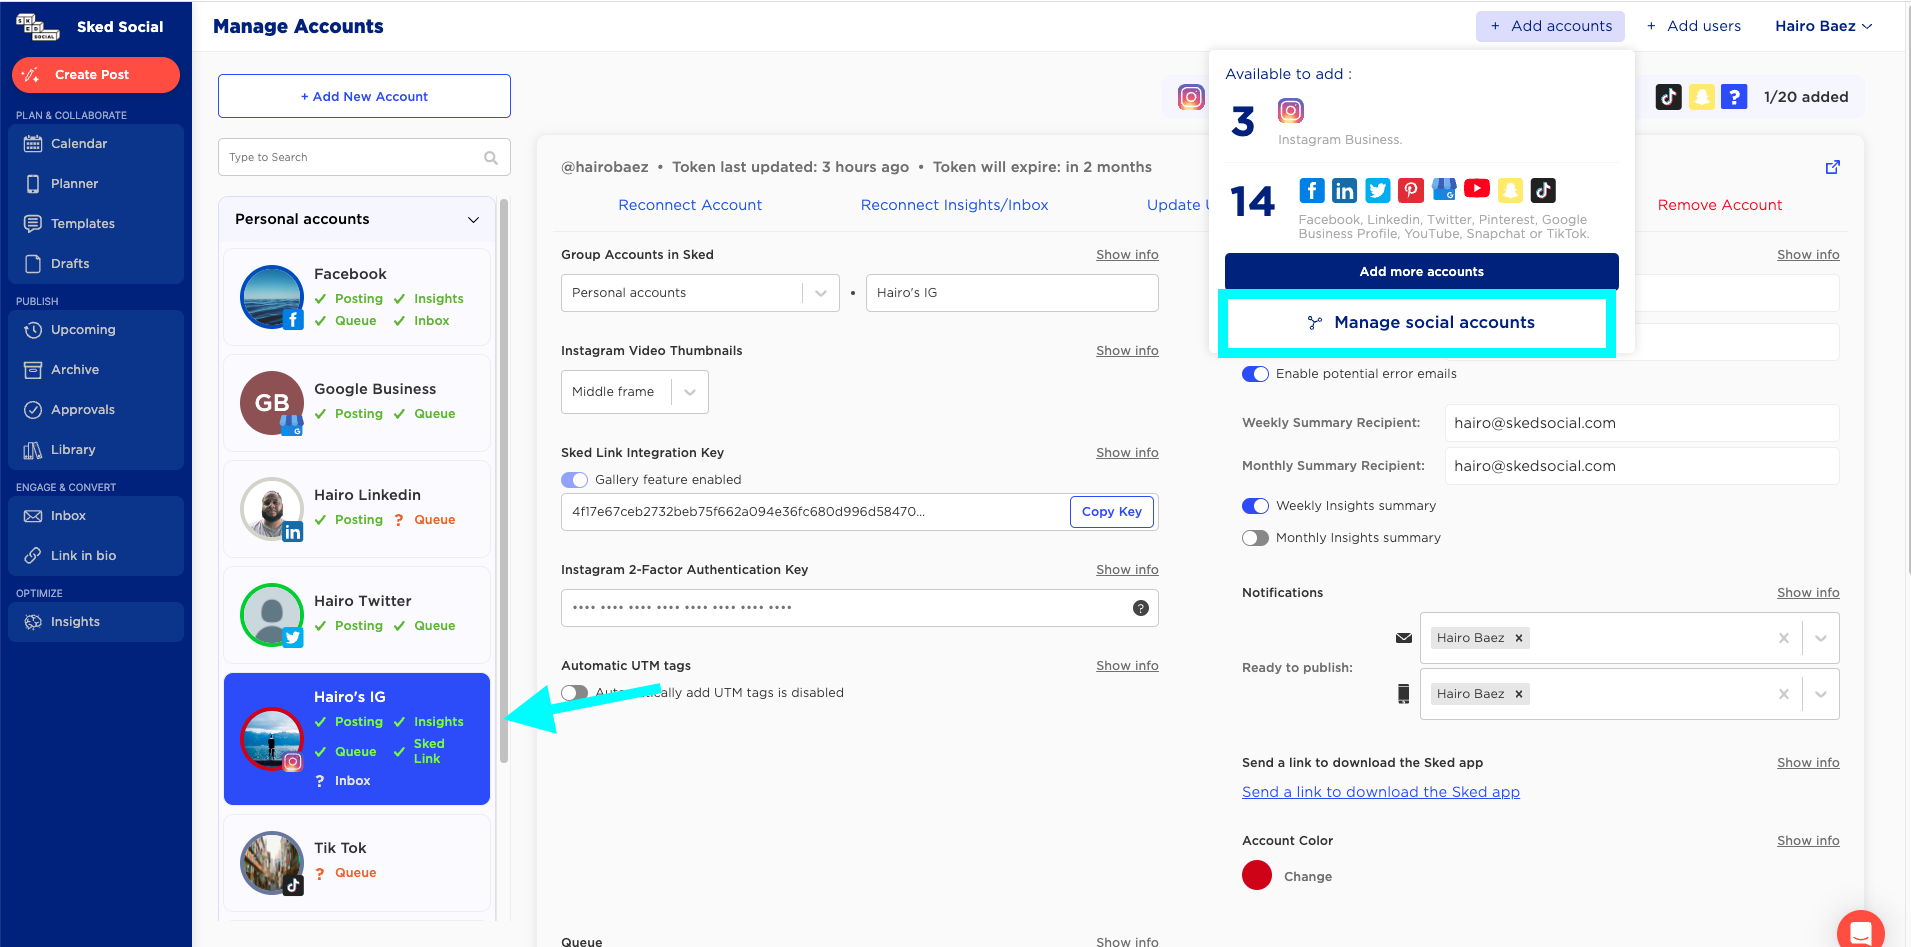Viewport: 1911px width, 947px height.
Task: Remove Hairo Baez from email notifications
Action: 1519,638
